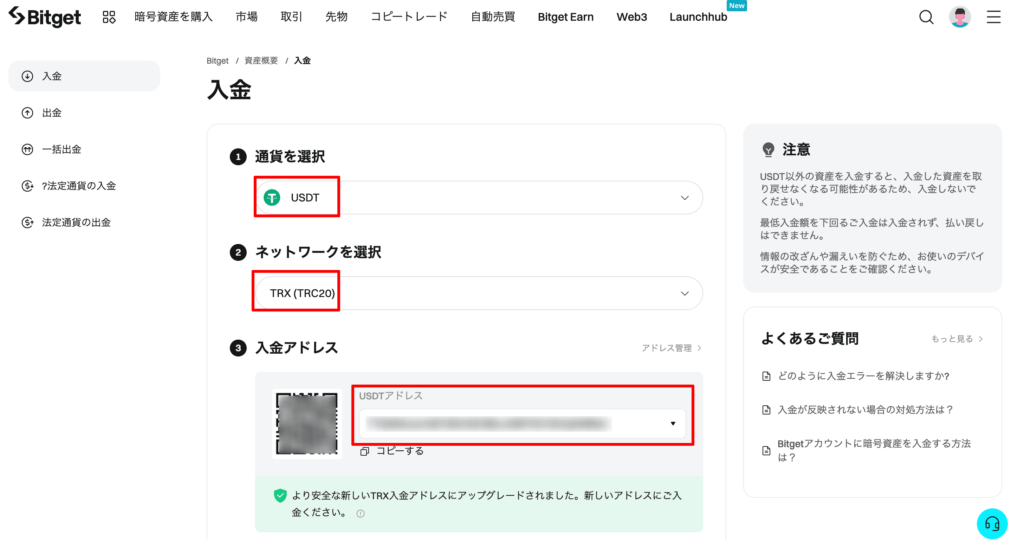Open the 自動売買 menu
The width and height of the screenshot is (1024, 540).
point(493,17)
